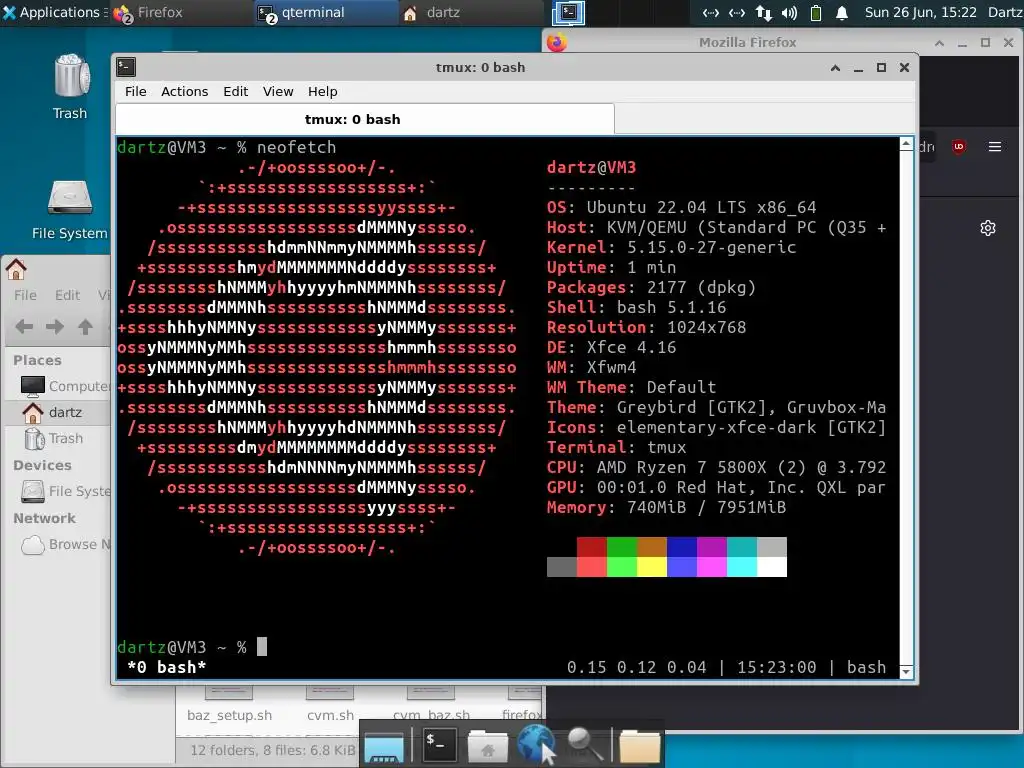Open the application finder magnifier dock icon
Image resolution: width=1024 pixels, height=768 pixels.
click(x=584, y=744)
